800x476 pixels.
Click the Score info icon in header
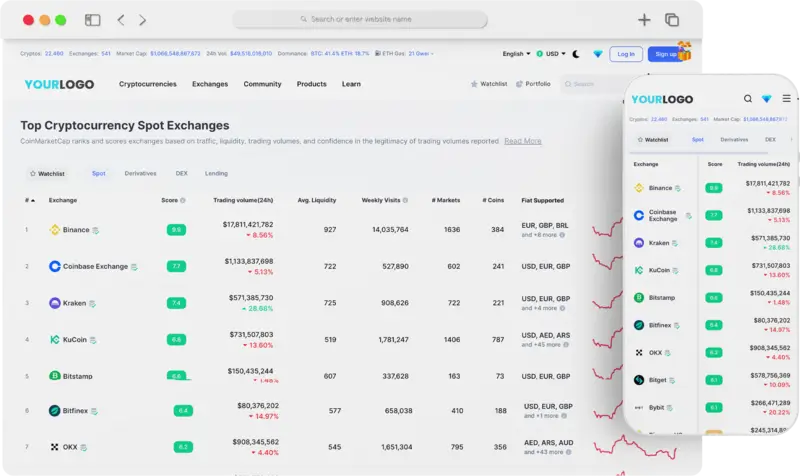click(x=183, y=201)
